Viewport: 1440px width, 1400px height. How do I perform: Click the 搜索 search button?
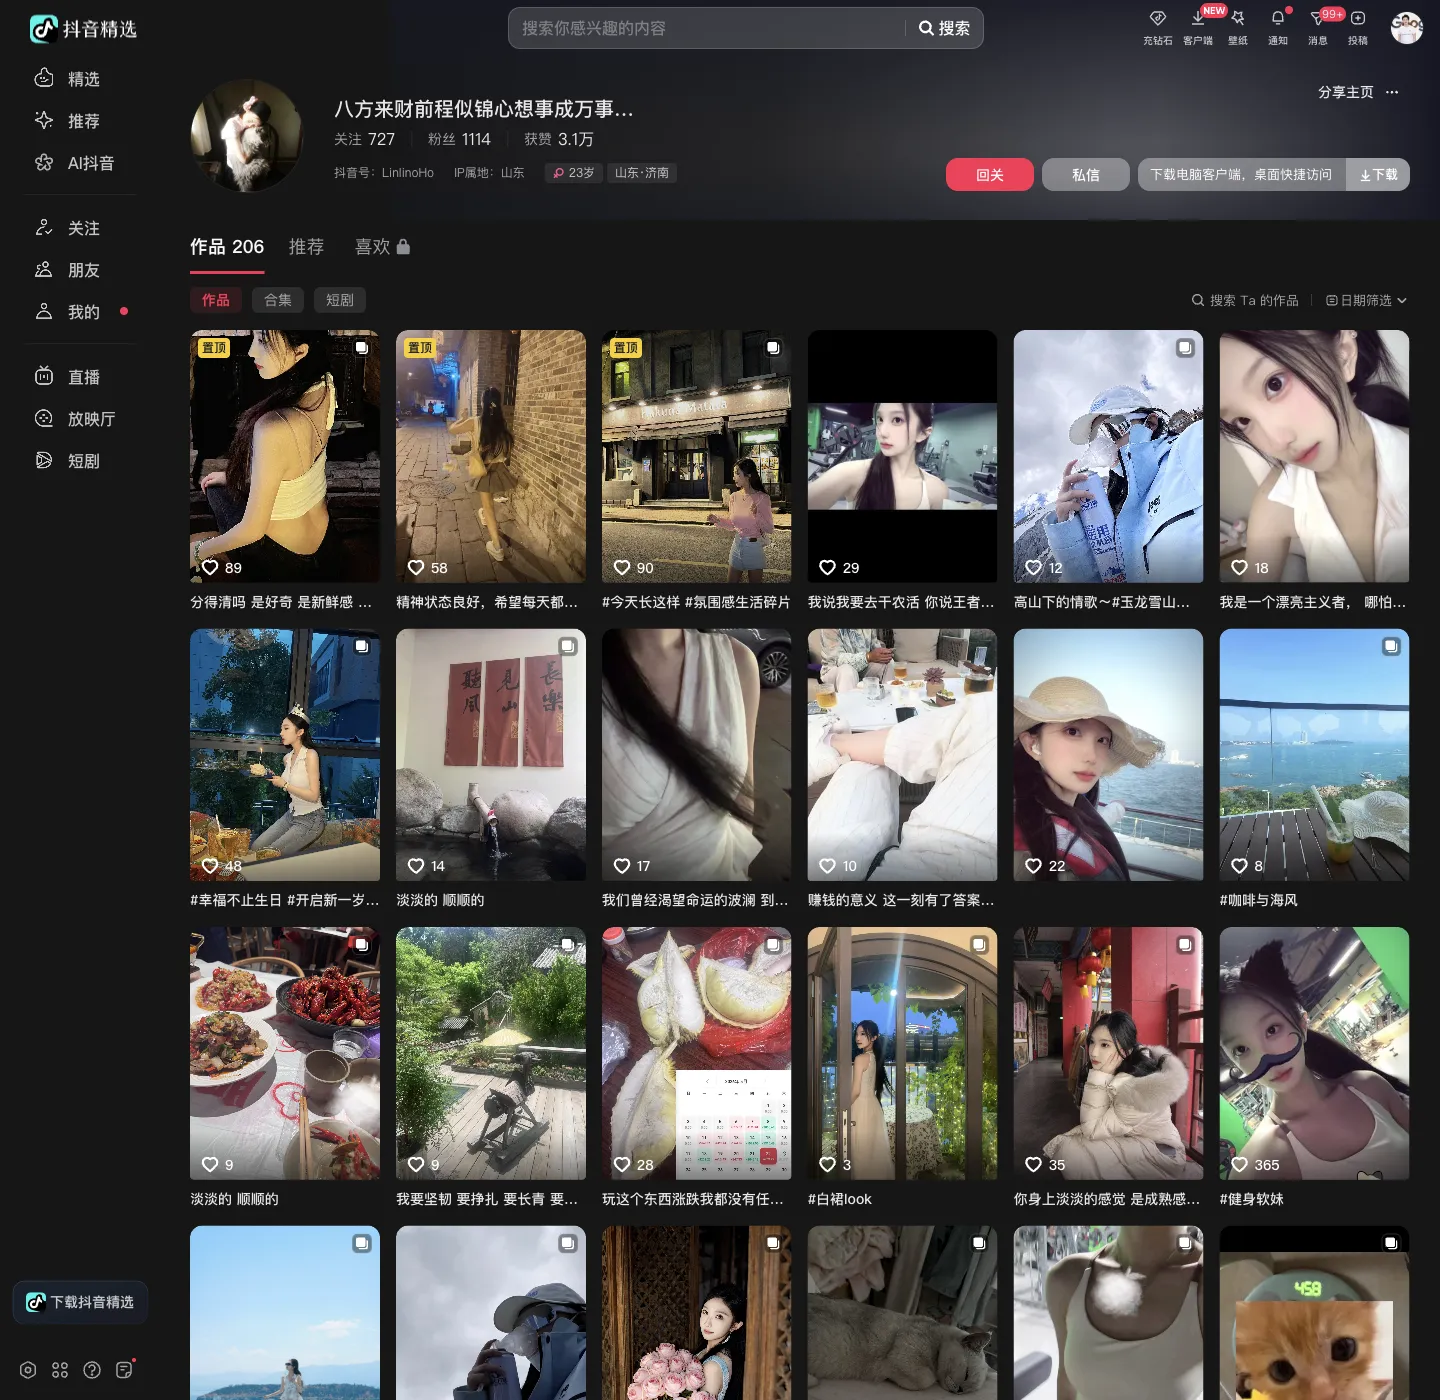coord(944,28)
